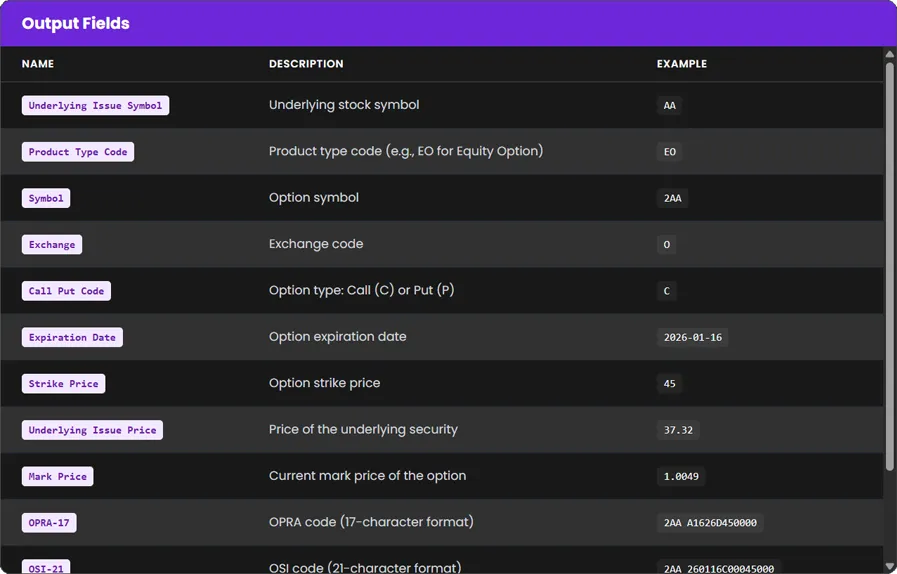Click the example value 2AA
Screen dimensions: 897x574
672,198
